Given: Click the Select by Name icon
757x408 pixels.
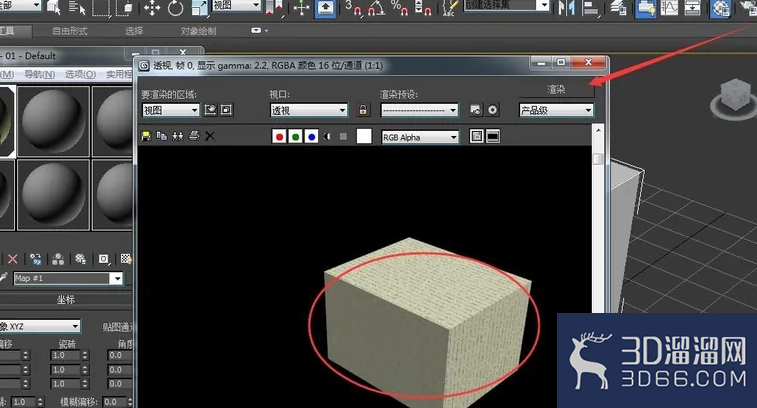Looking at the screenshot, I should pyautogui.click(x=78, y=8).
